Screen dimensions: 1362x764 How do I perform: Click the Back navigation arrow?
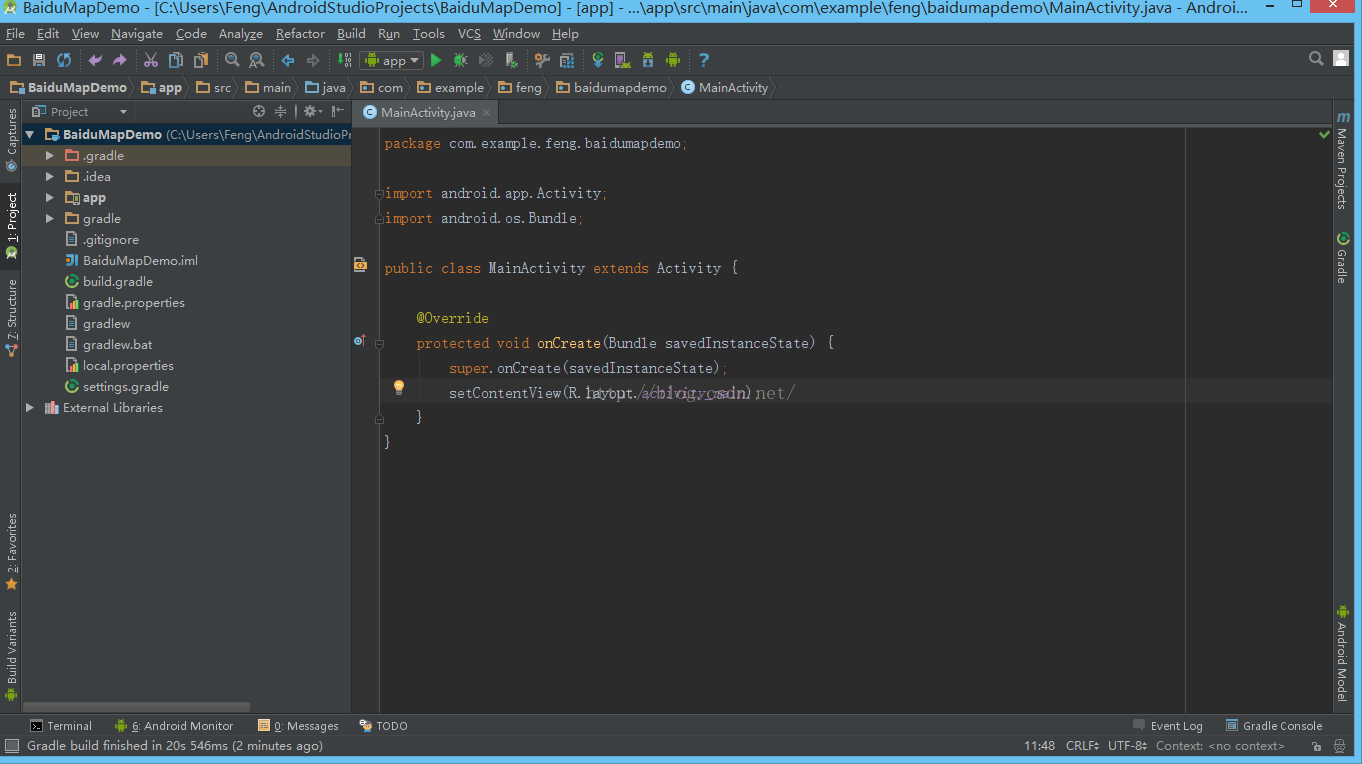coord(288,60)
